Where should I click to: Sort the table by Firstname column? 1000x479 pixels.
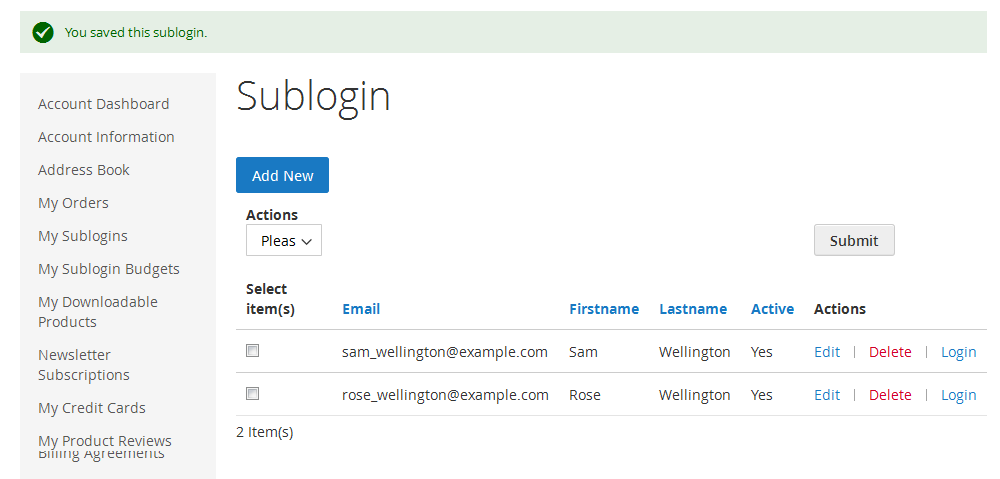tap(604, 309)
